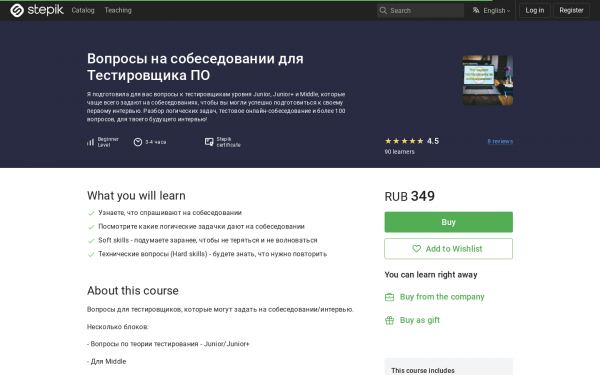Viewport: 600px width, 375px height.
Task: Click the Register button
Action: 571,10
